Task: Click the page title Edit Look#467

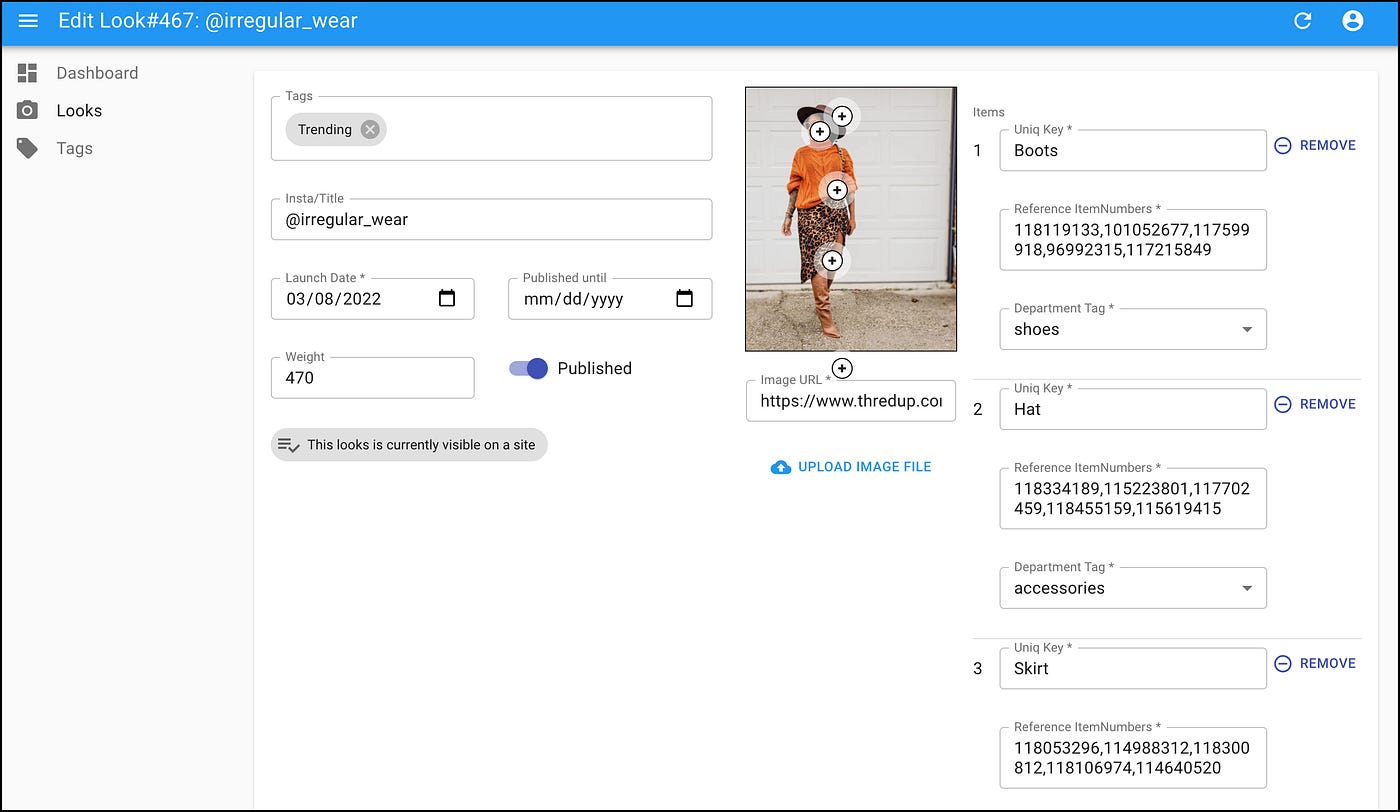Action: (x=208, y=20)
